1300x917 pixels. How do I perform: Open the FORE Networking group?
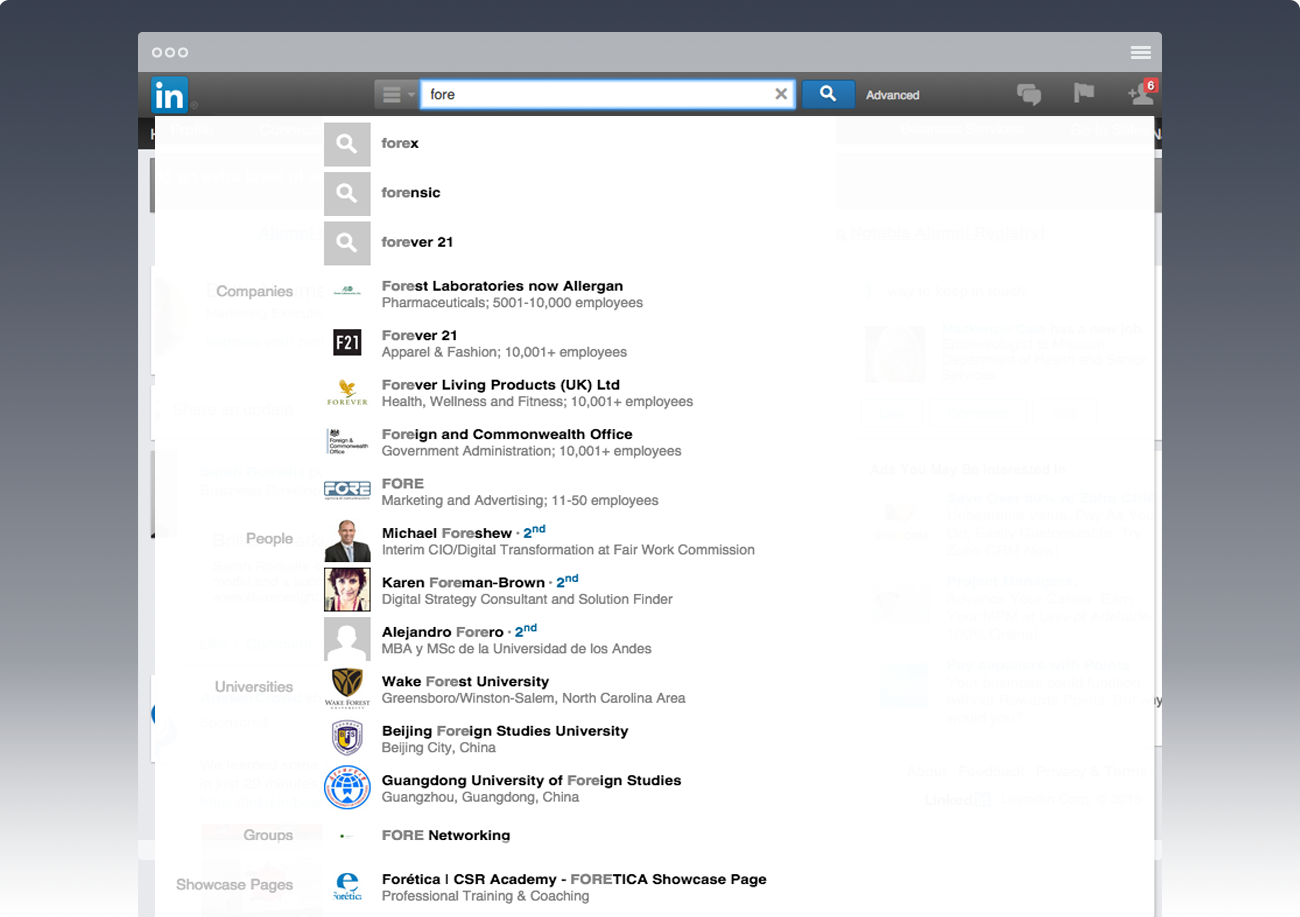446,835
